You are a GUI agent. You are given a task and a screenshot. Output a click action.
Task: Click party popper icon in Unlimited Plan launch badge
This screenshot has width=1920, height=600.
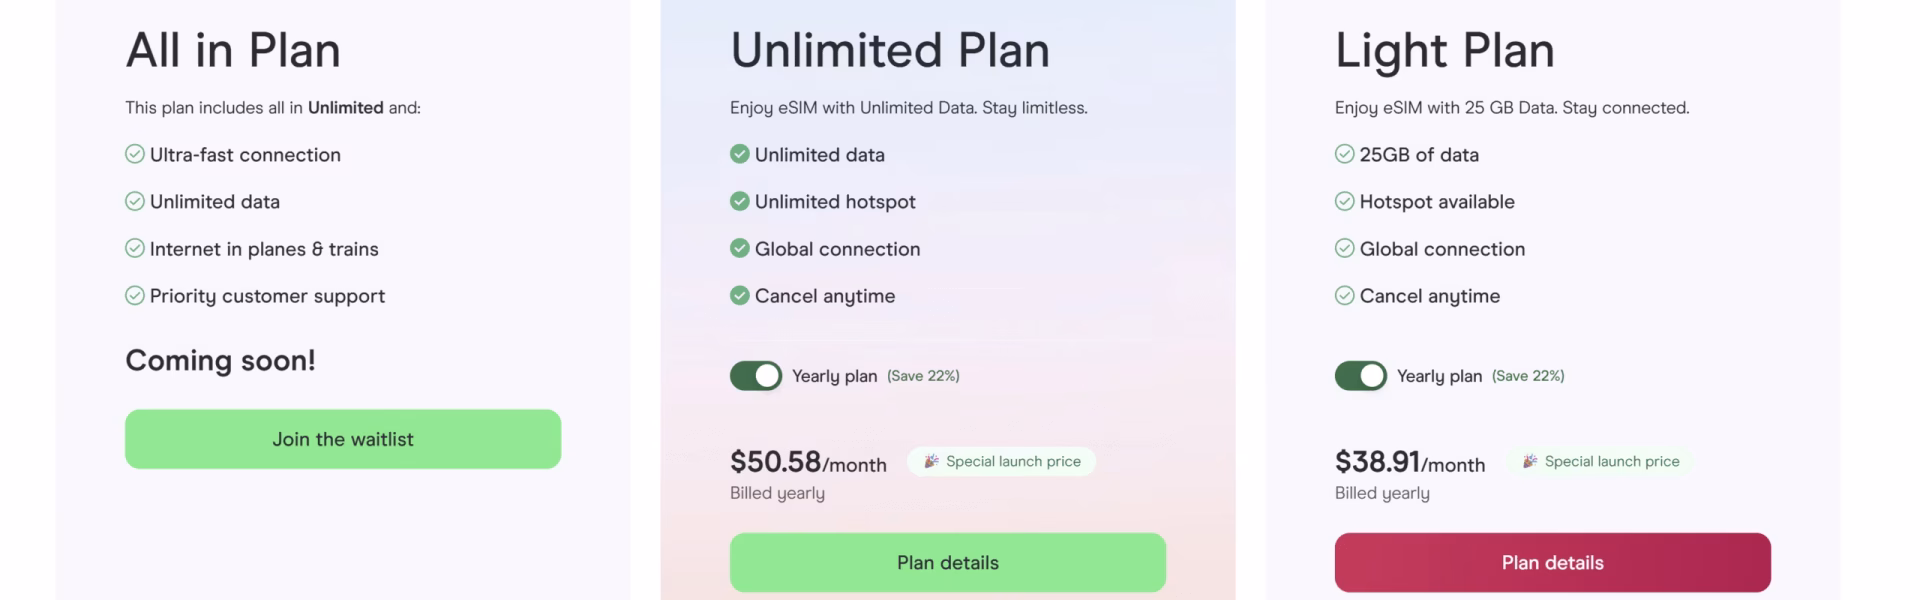coord(931,461)
